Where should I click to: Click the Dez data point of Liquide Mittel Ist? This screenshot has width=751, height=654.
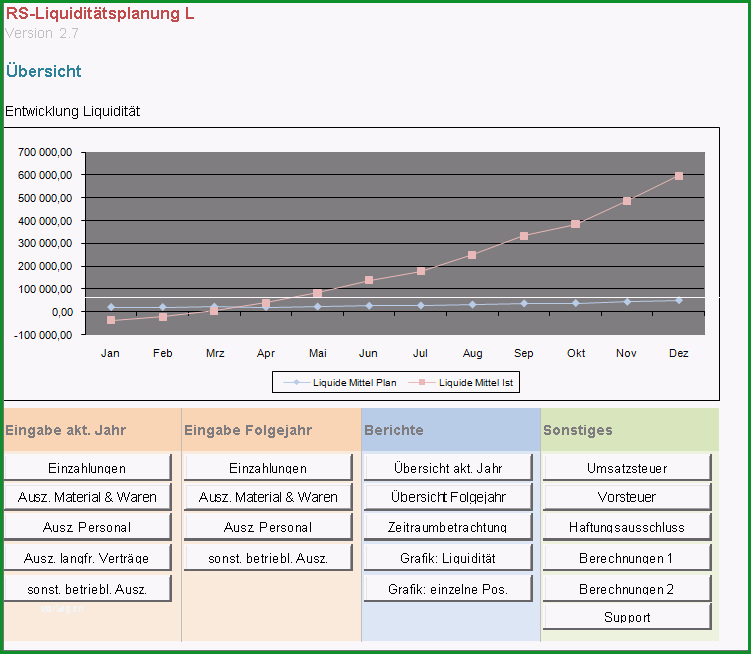click(679, 176)
